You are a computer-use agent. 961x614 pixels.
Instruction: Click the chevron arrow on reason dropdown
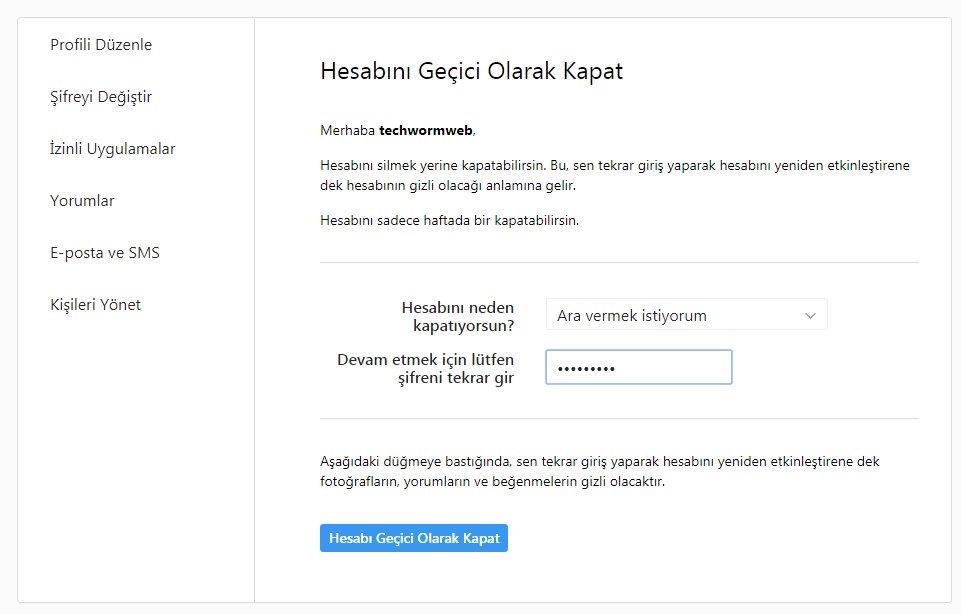[810, 316]
